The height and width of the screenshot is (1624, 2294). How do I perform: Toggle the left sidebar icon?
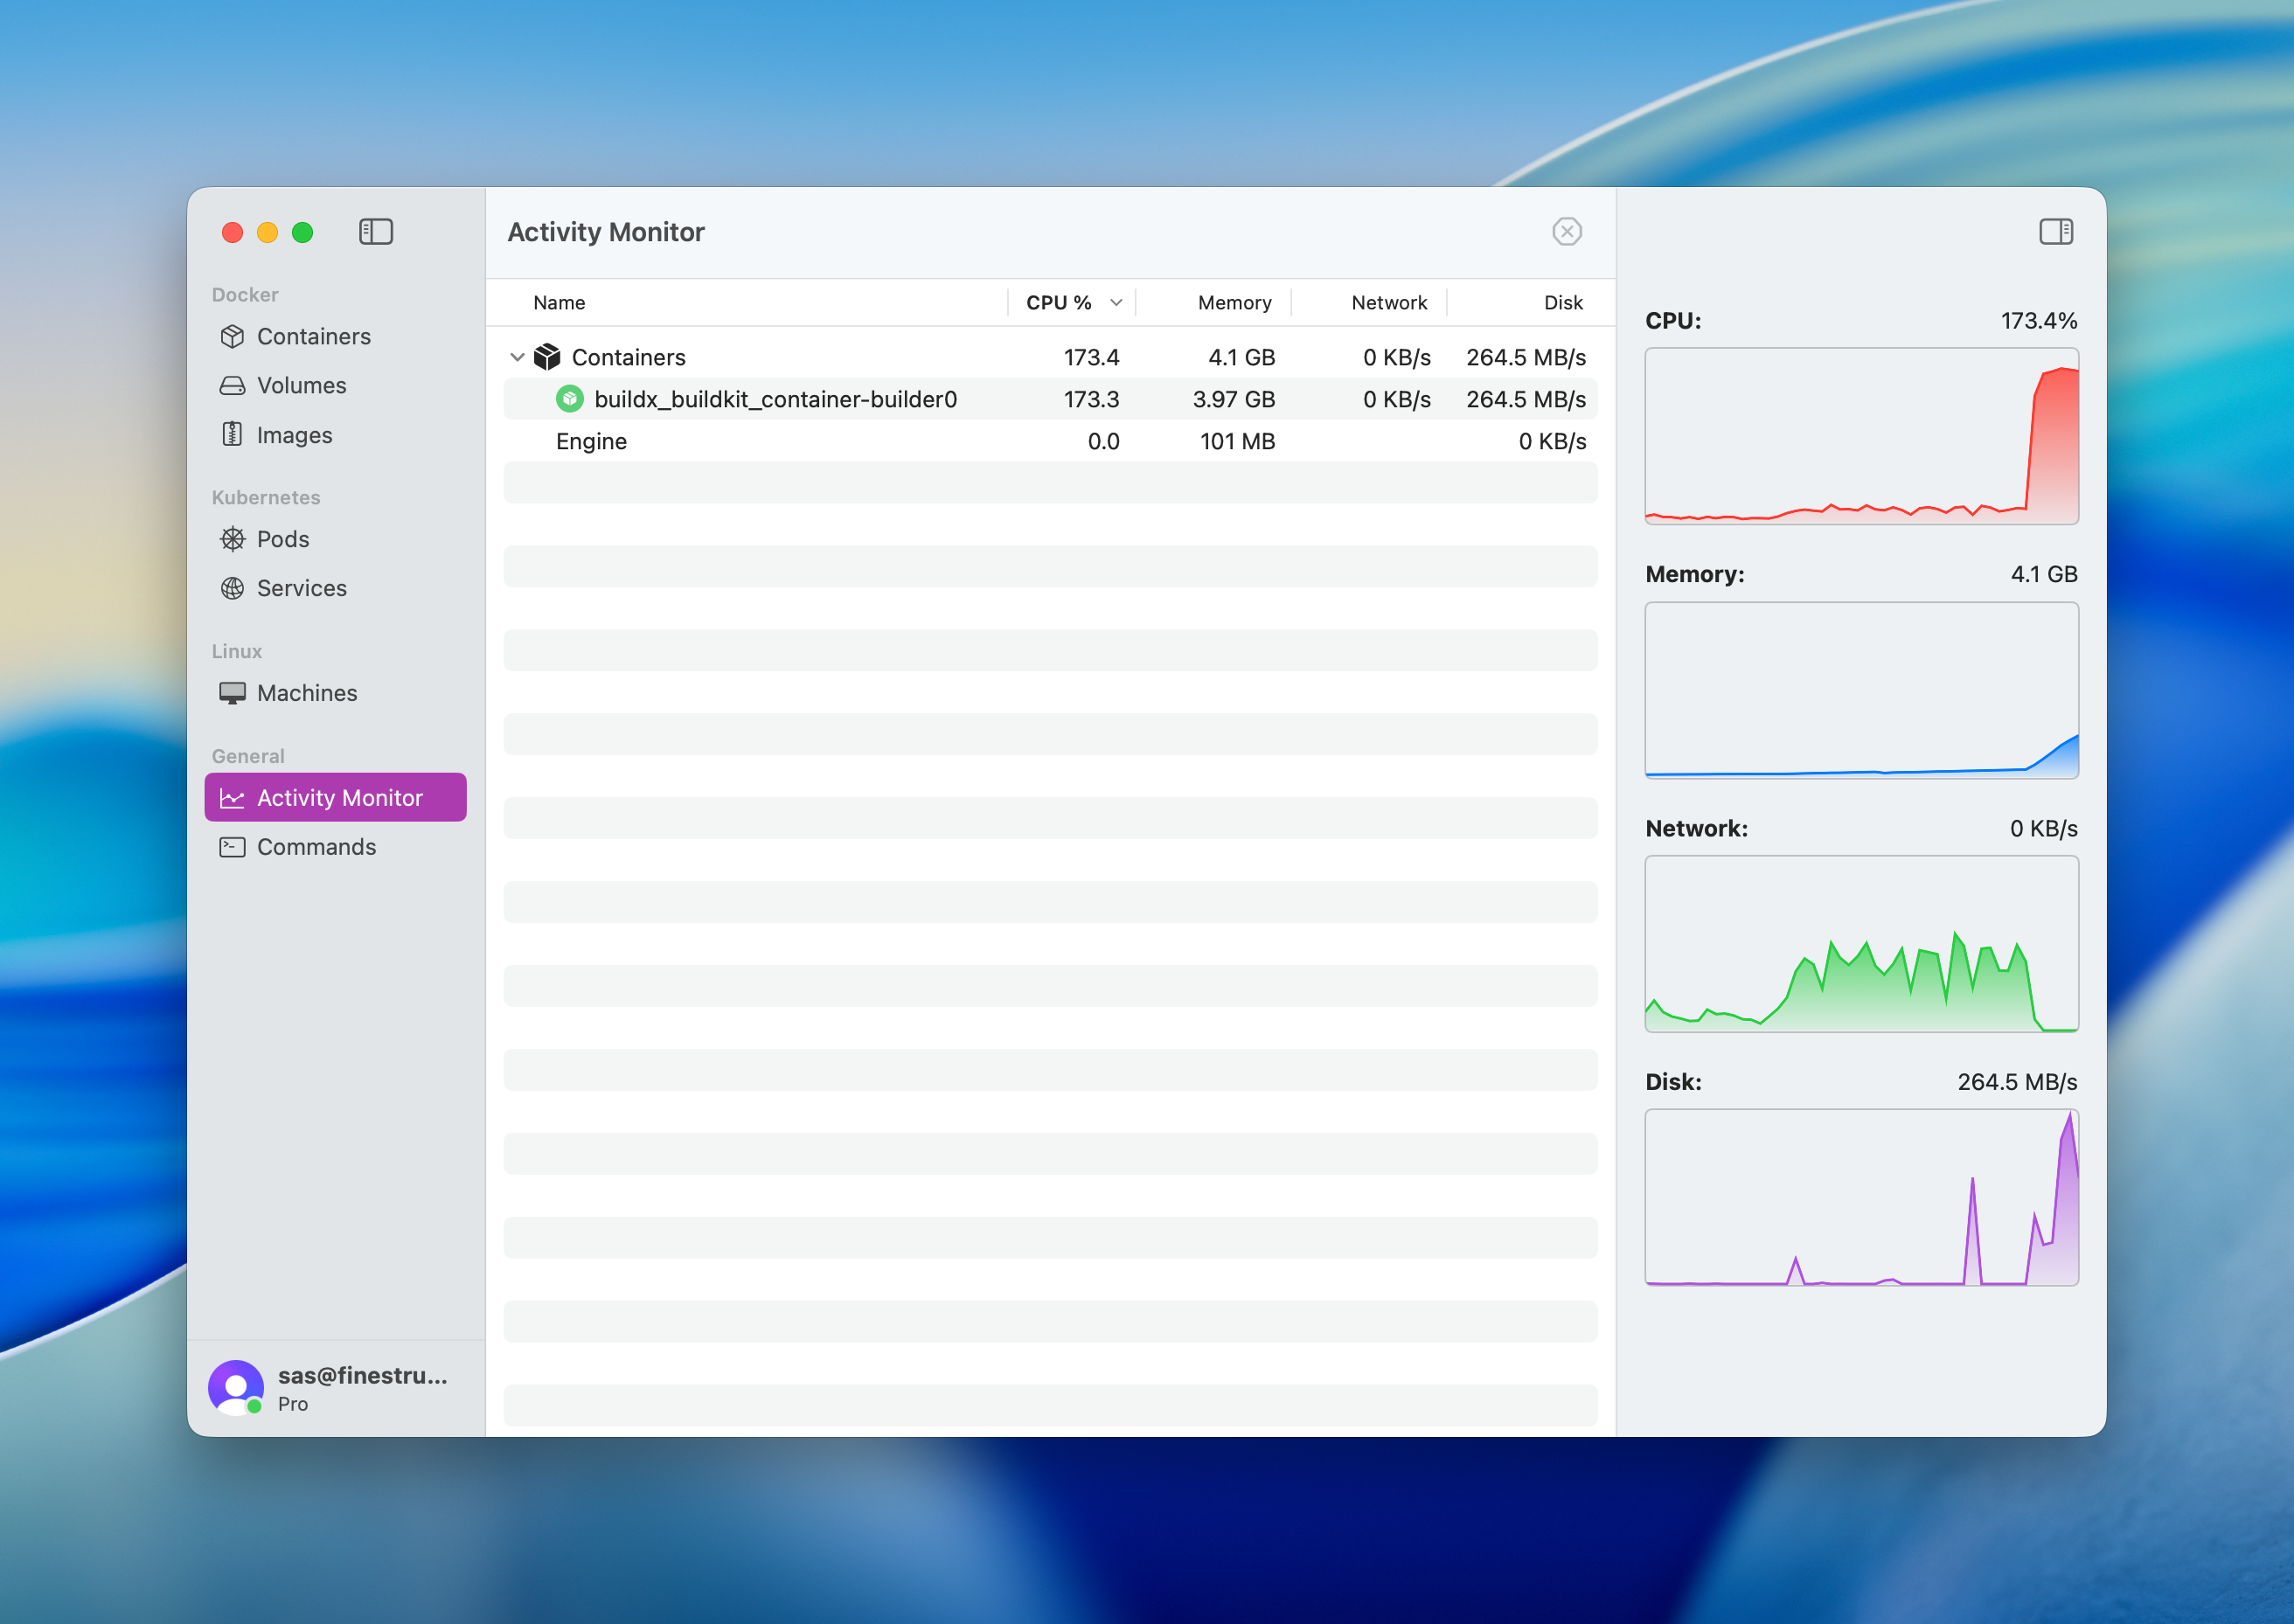click(376, 232)
